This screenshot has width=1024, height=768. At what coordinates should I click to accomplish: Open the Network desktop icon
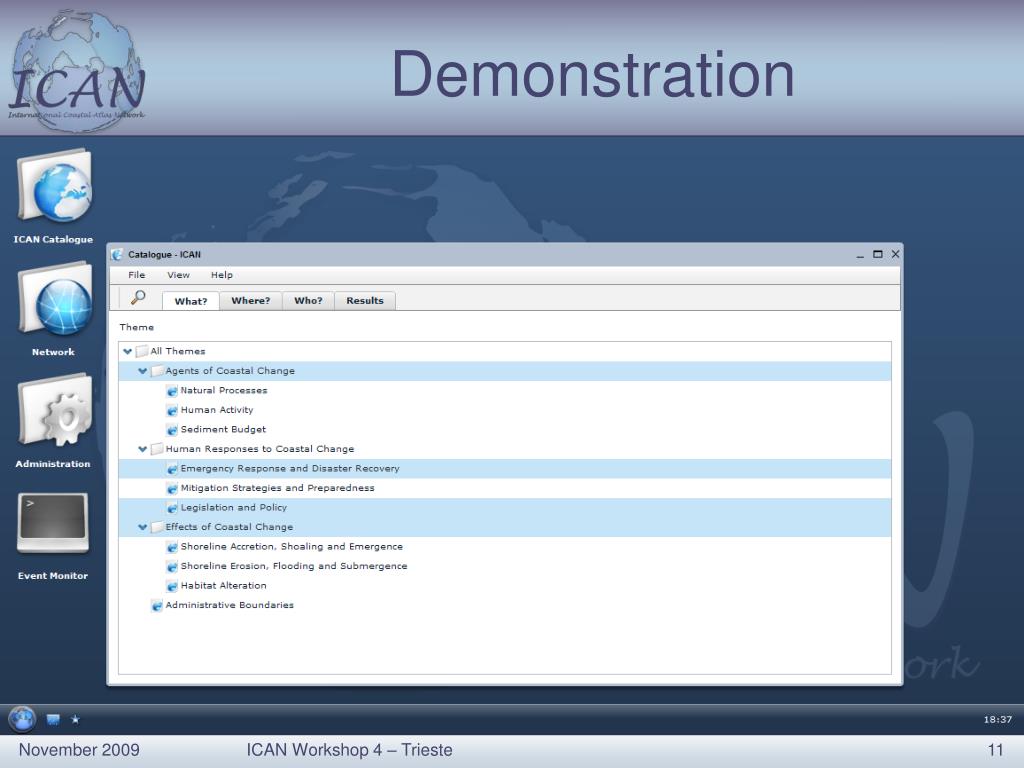(54, 300)
